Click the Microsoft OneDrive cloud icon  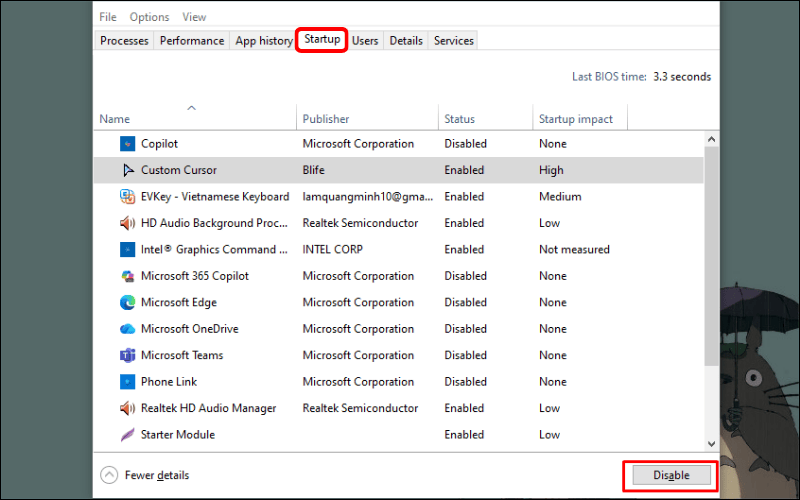point(127,329)
